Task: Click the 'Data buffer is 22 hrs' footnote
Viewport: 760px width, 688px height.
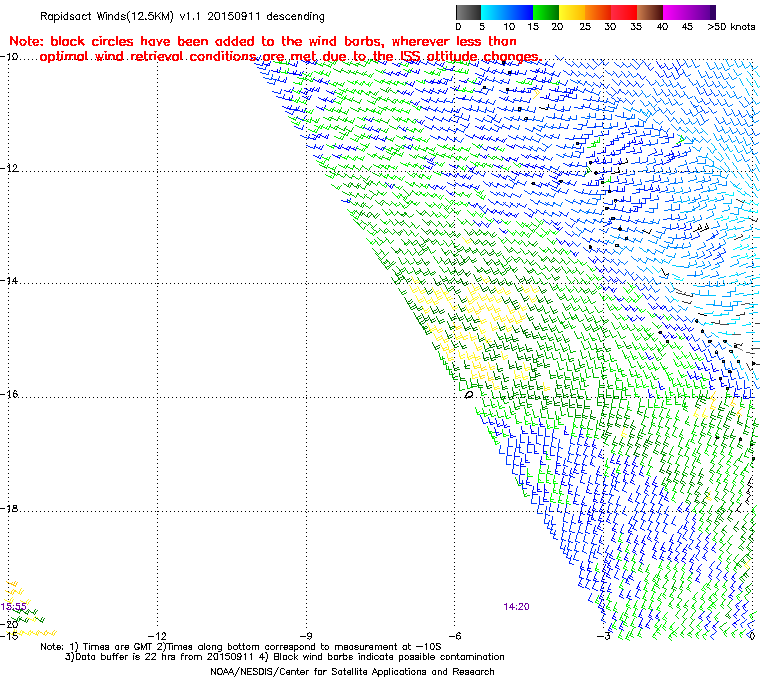Action: [285, 657]
